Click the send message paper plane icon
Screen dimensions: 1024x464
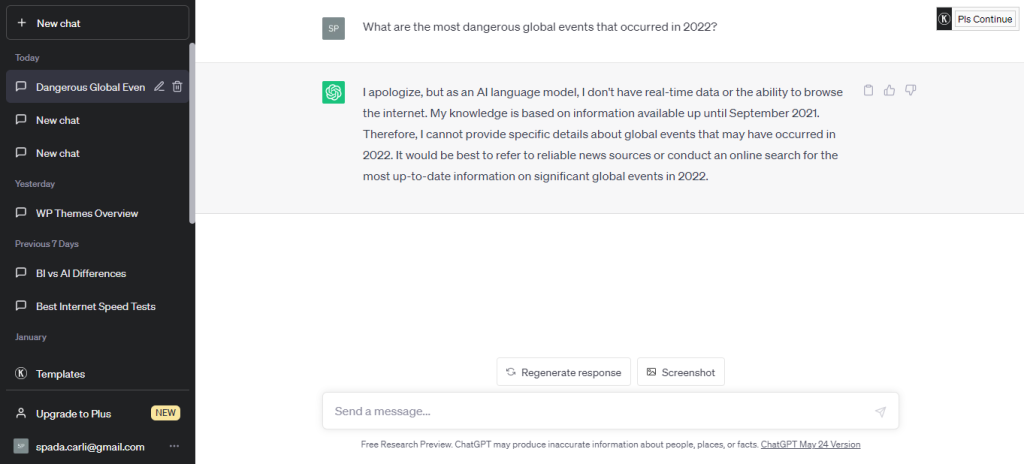pos(880,412)
